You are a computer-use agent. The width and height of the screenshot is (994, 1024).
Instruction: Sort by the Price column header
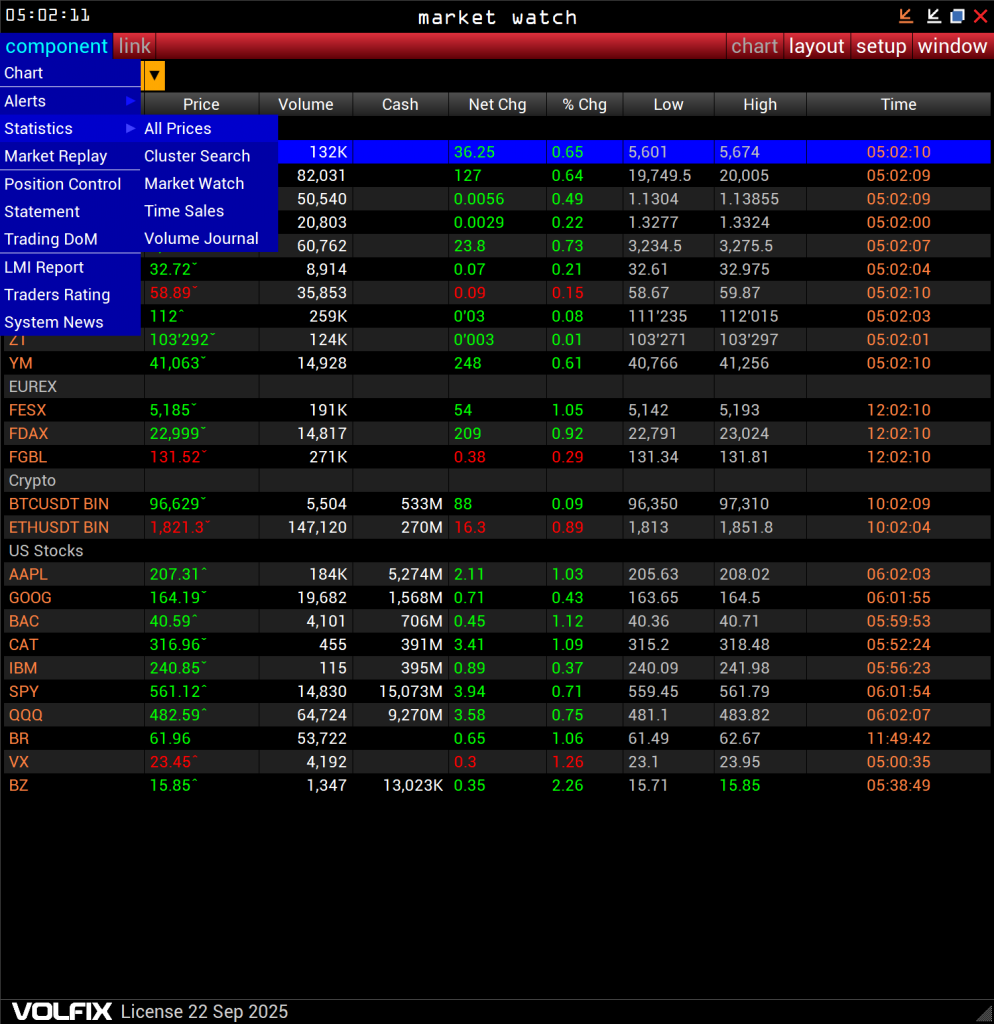click(201, 104)
